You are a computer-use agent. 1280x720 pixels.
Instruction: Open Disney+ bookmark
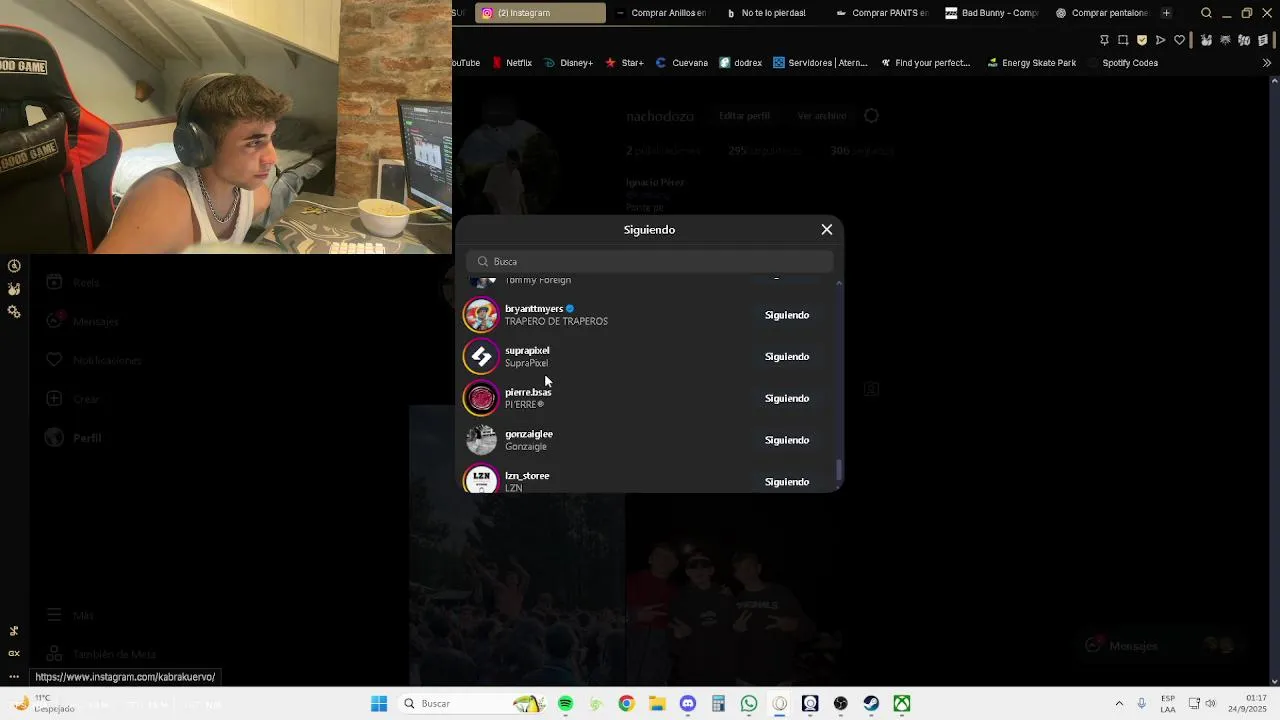point(568,63)
